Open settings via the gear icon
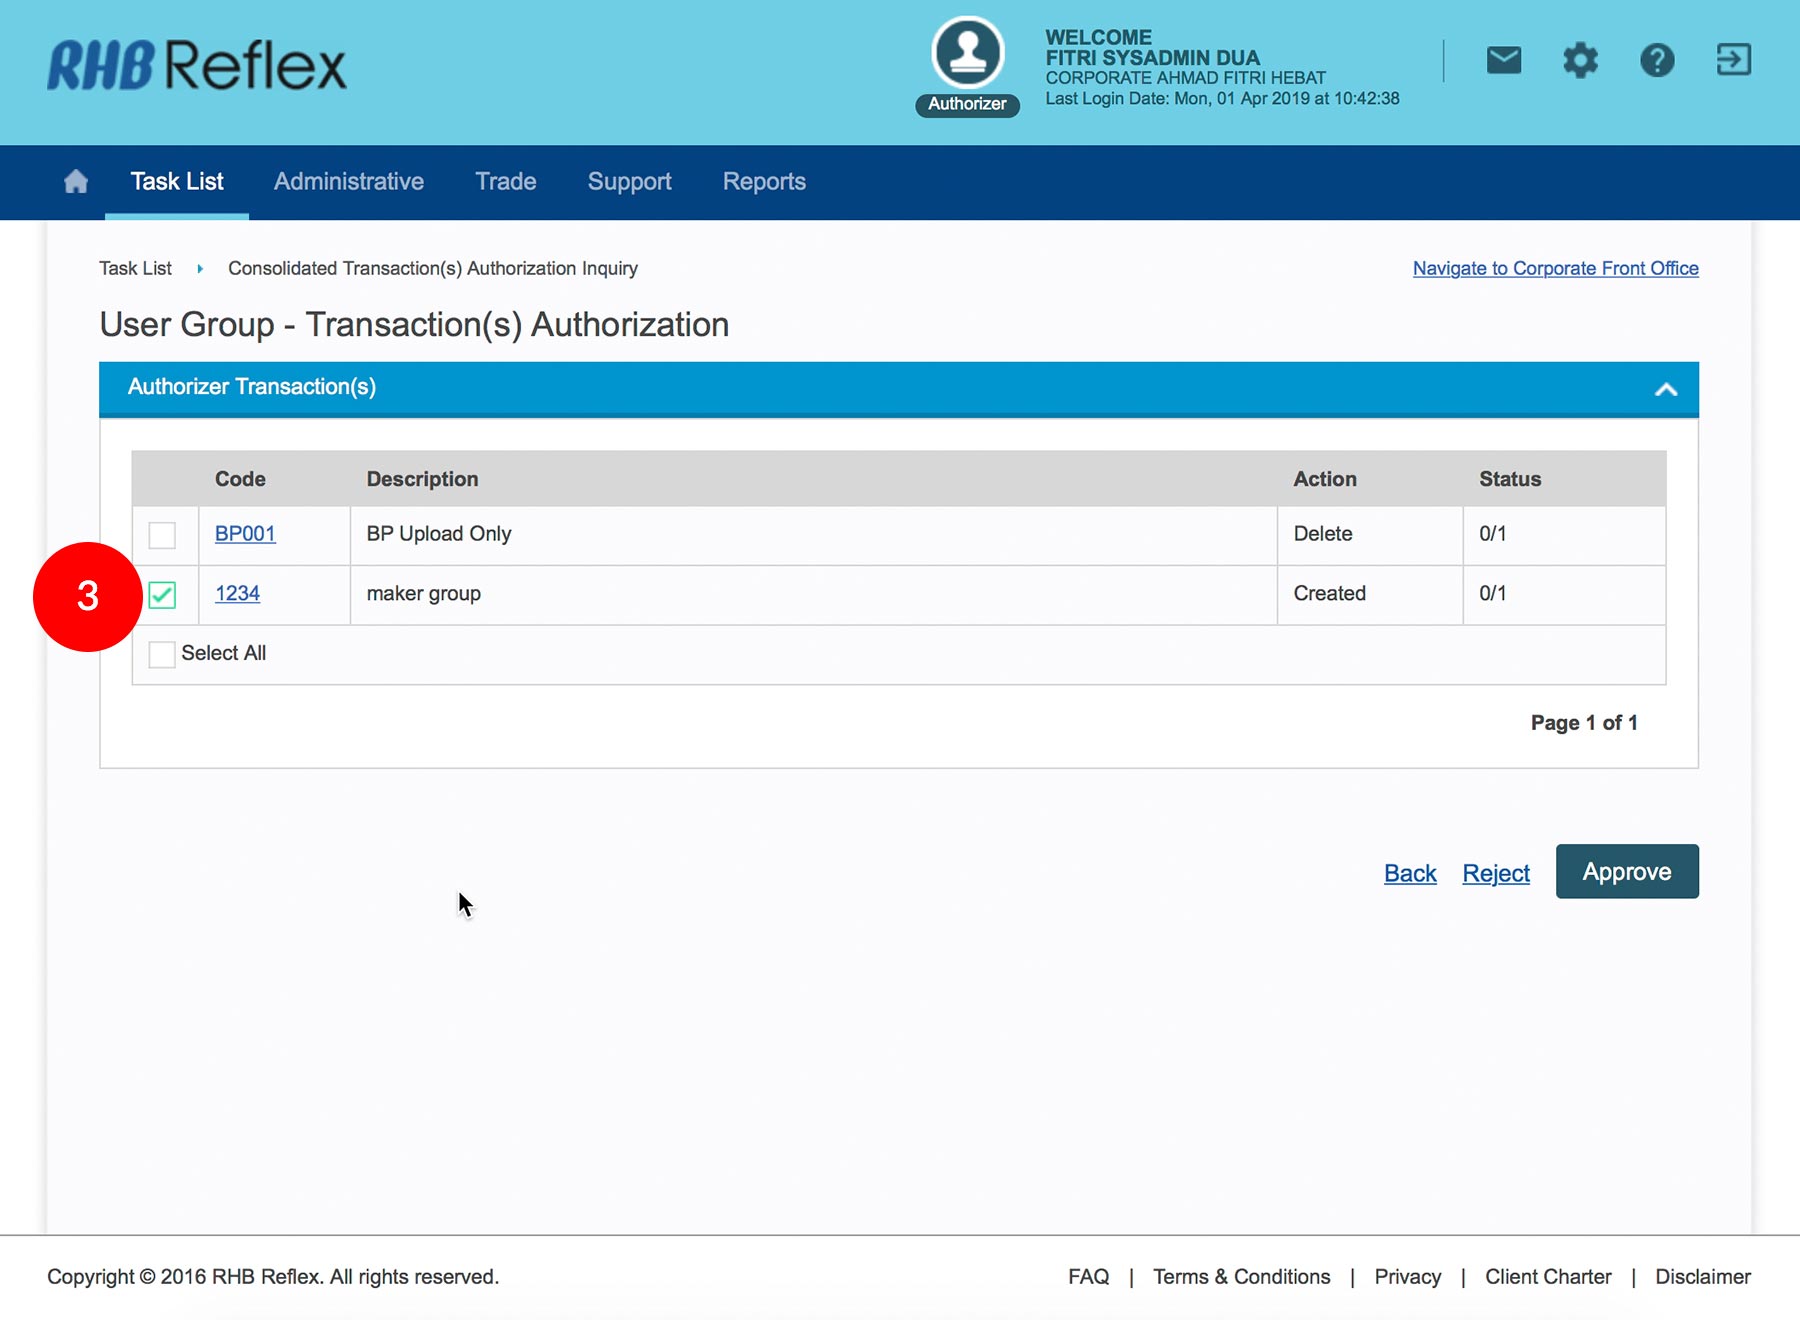This screenshot has height=1320, width=1800. click(x=1580, y=61)
